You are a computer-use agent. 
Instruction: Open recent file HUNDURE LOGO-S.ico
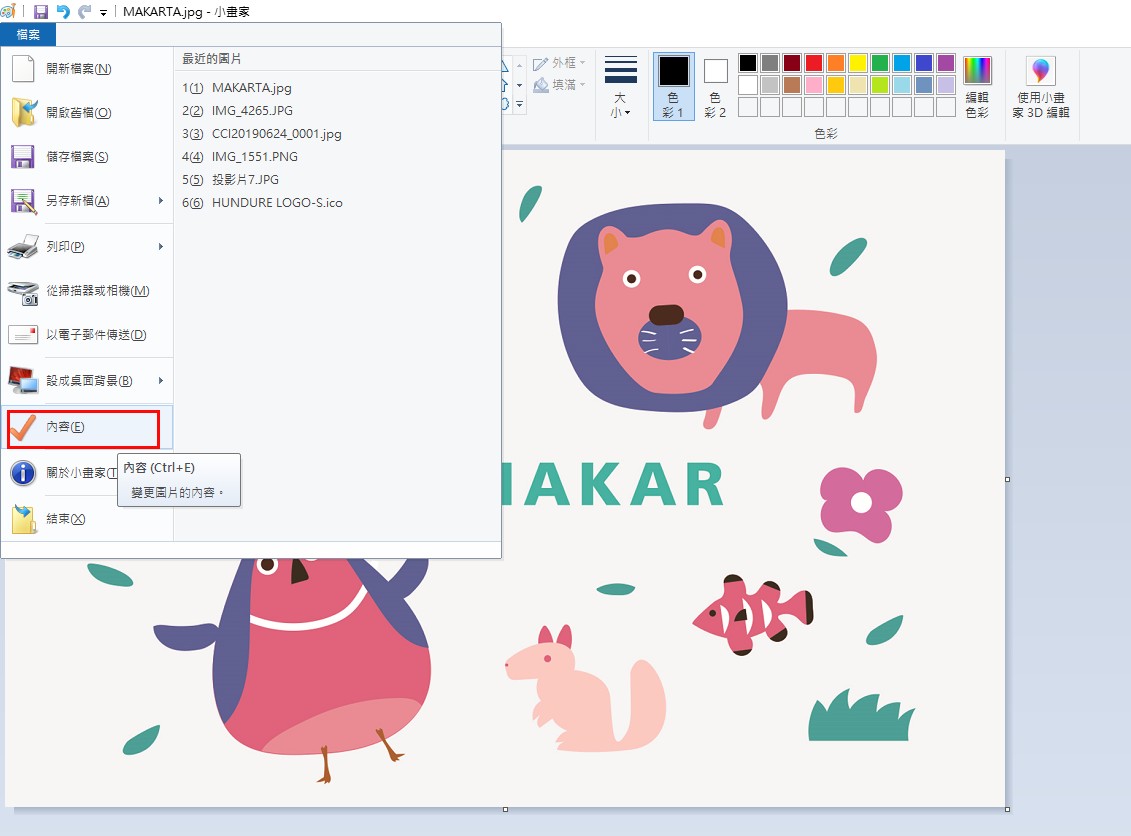[276, 203]
